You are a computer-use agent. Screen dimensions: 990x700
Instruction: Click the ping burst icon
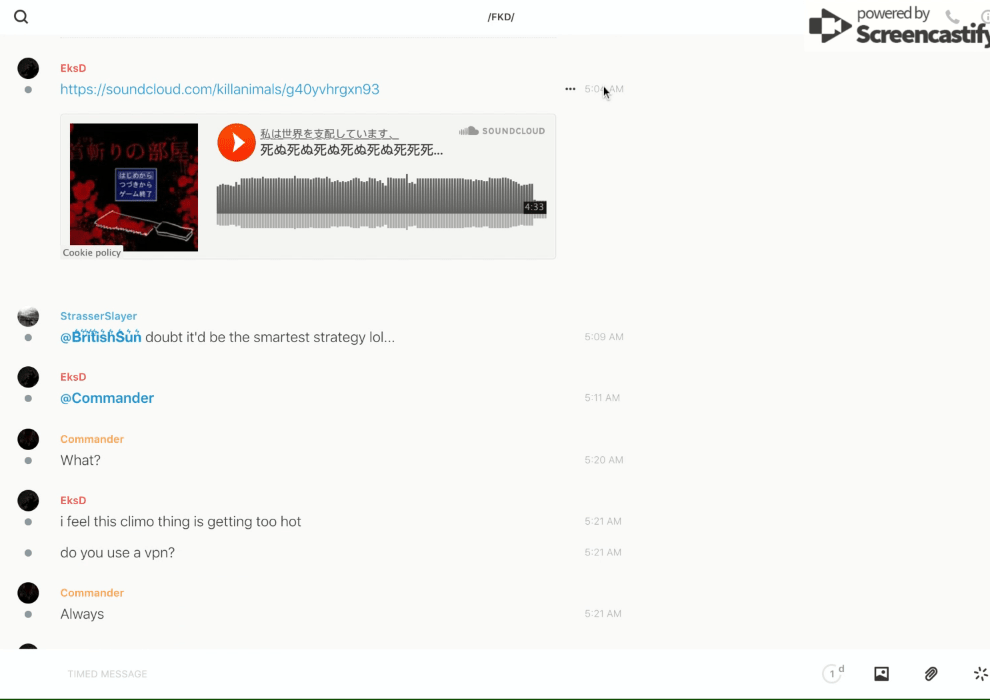point(980,674)
